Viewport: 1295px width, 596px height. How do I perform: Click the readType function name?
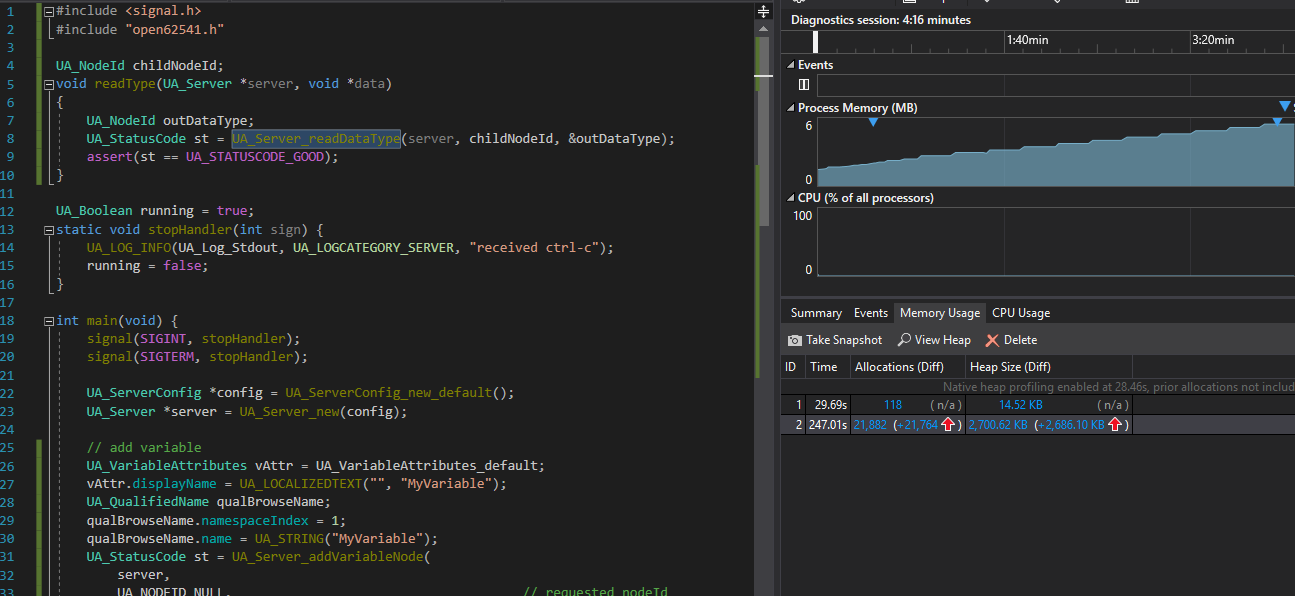[x=125, y=84]
